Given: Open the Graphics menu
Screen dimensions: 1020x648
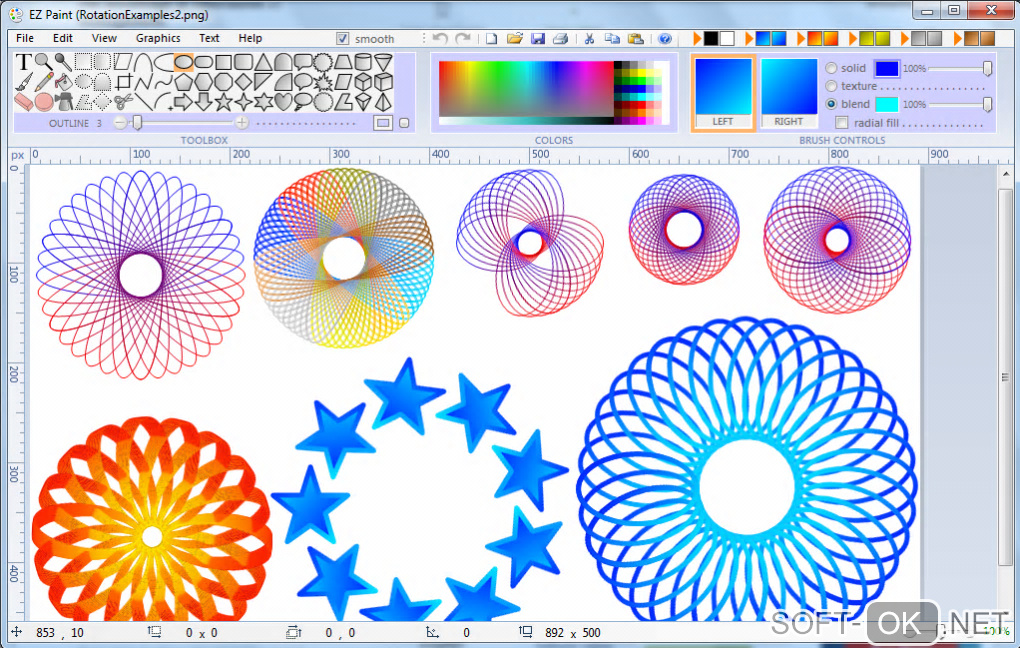Looking at the screenshot, I should pyautogui.click(x=158, y=38).
